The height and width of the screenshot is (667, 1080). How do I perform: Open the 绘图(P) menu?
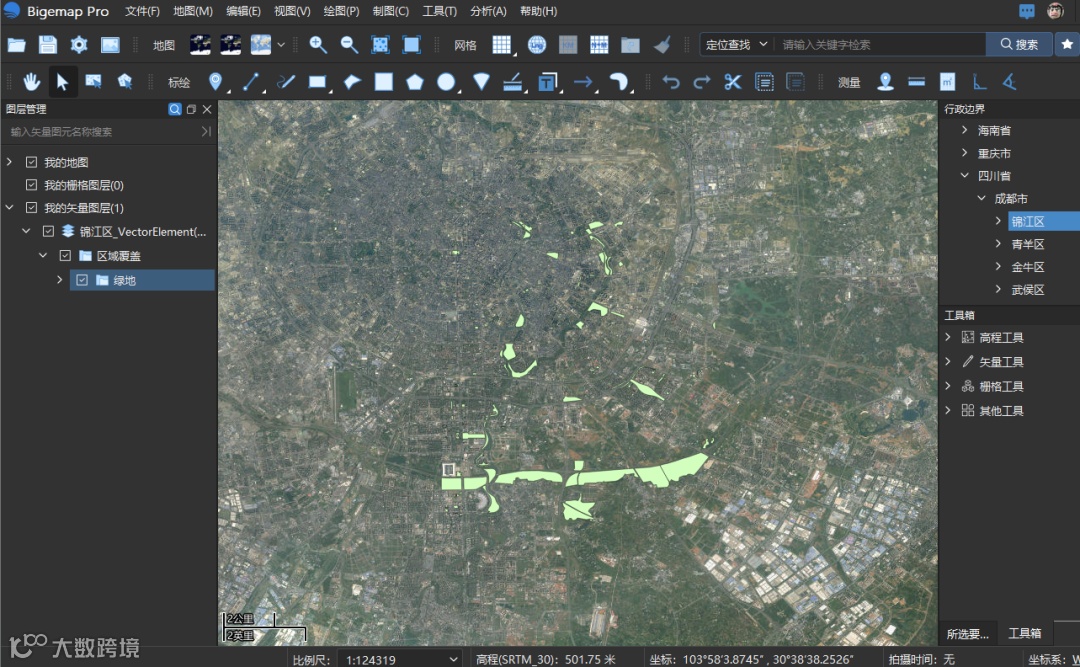tap(341, 11)
